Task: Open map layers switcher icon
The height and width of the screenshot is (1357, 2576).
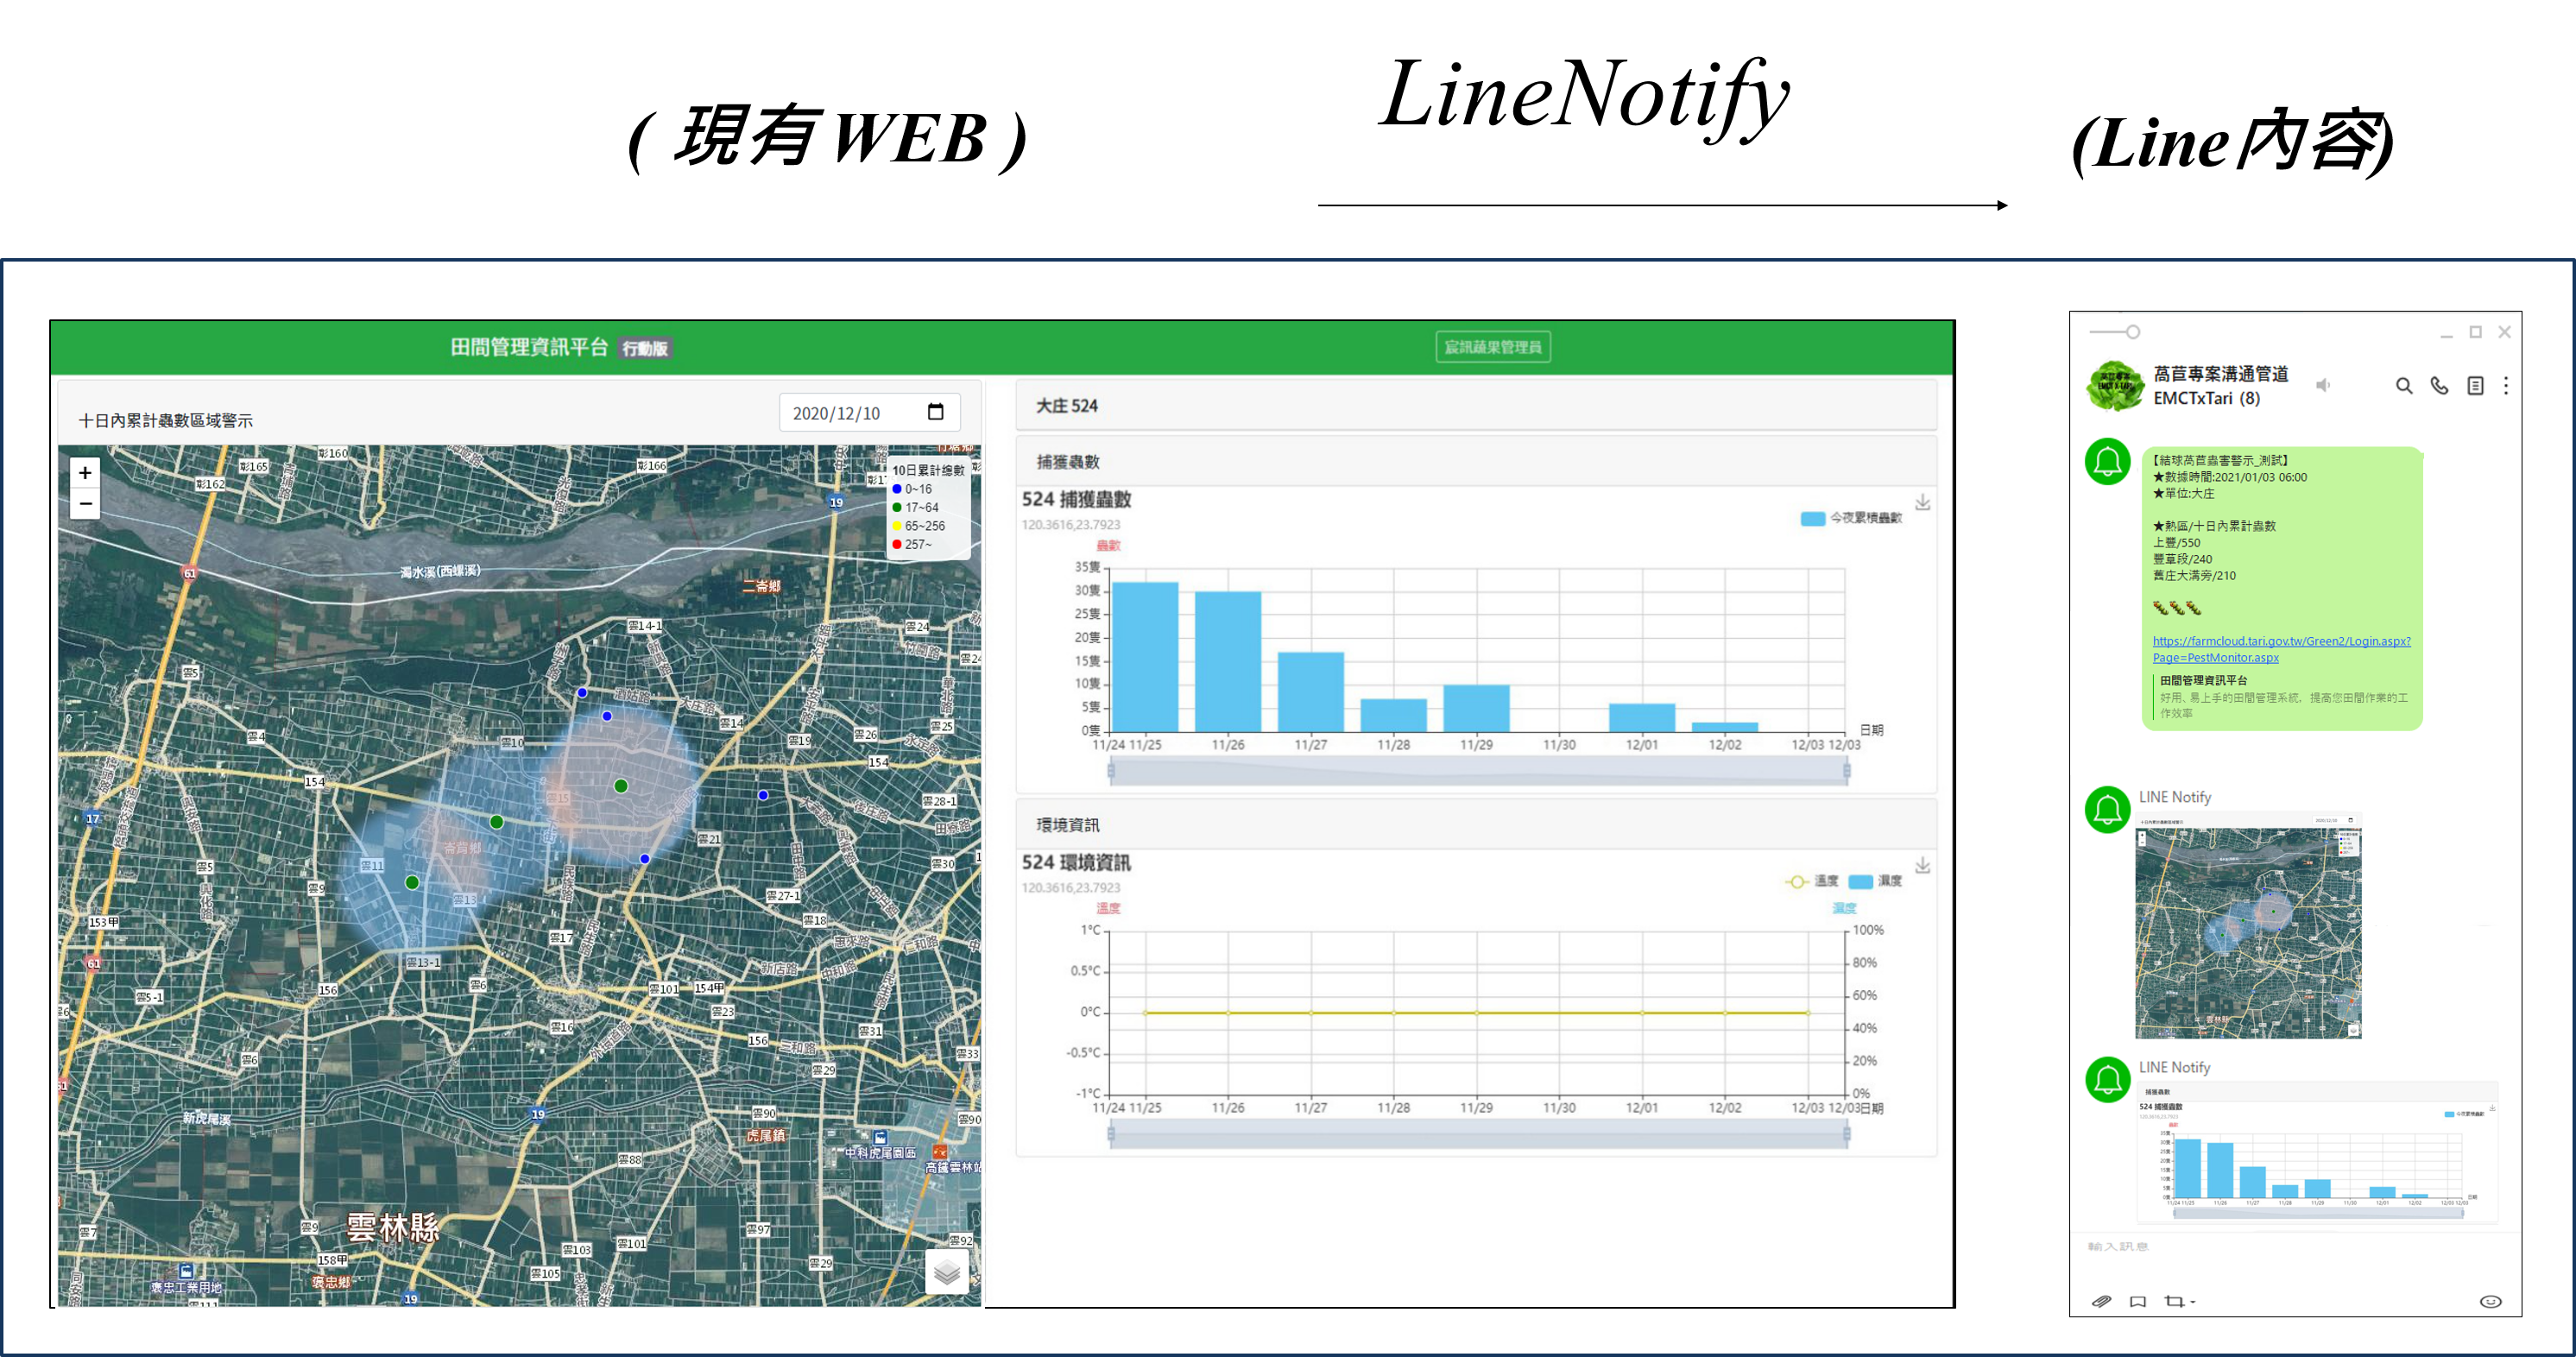Action: click(947, 1272)
